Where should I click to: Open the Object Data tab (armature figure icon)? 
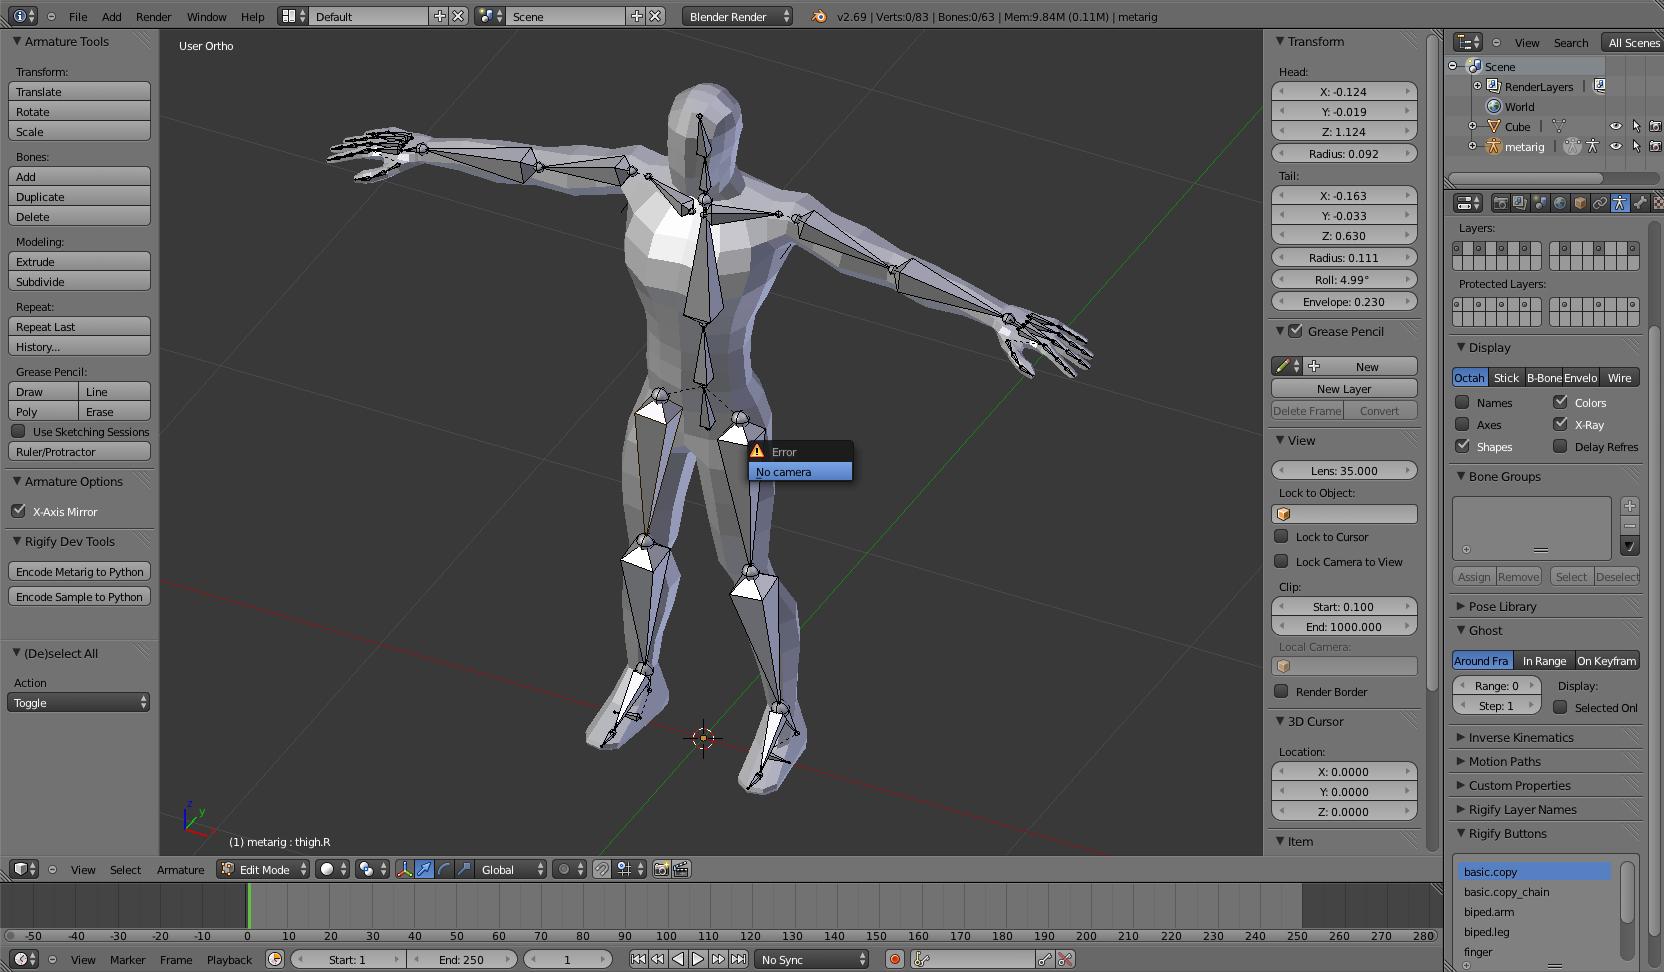coord(1620,203)
